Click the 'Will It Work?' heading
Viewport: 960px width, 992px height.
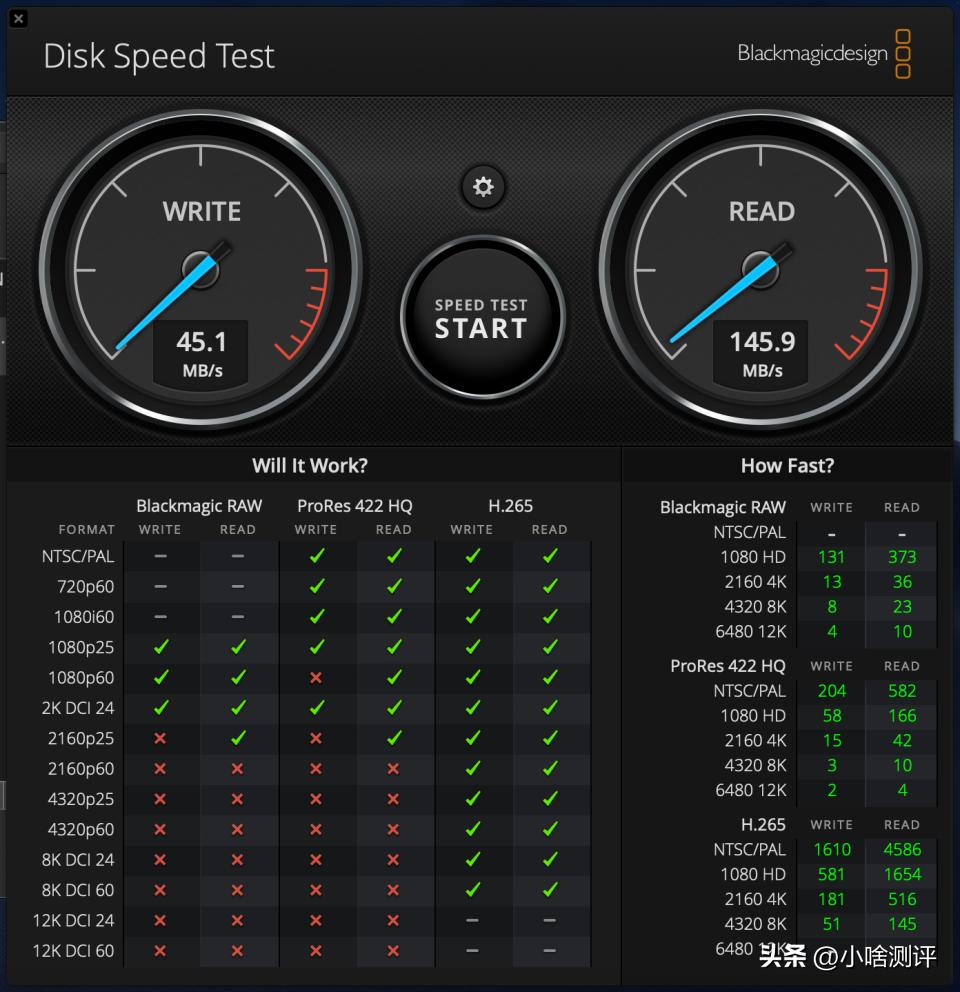click(310, 466)
